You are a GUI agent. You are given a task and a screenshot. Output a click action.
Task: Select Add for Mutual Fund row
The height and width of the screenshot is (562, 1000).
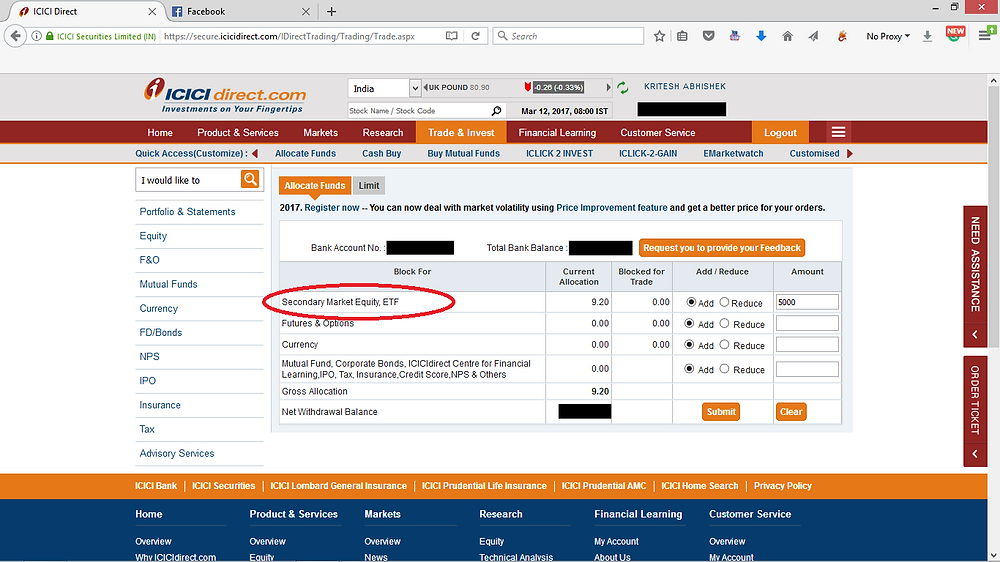coord(689,369)
